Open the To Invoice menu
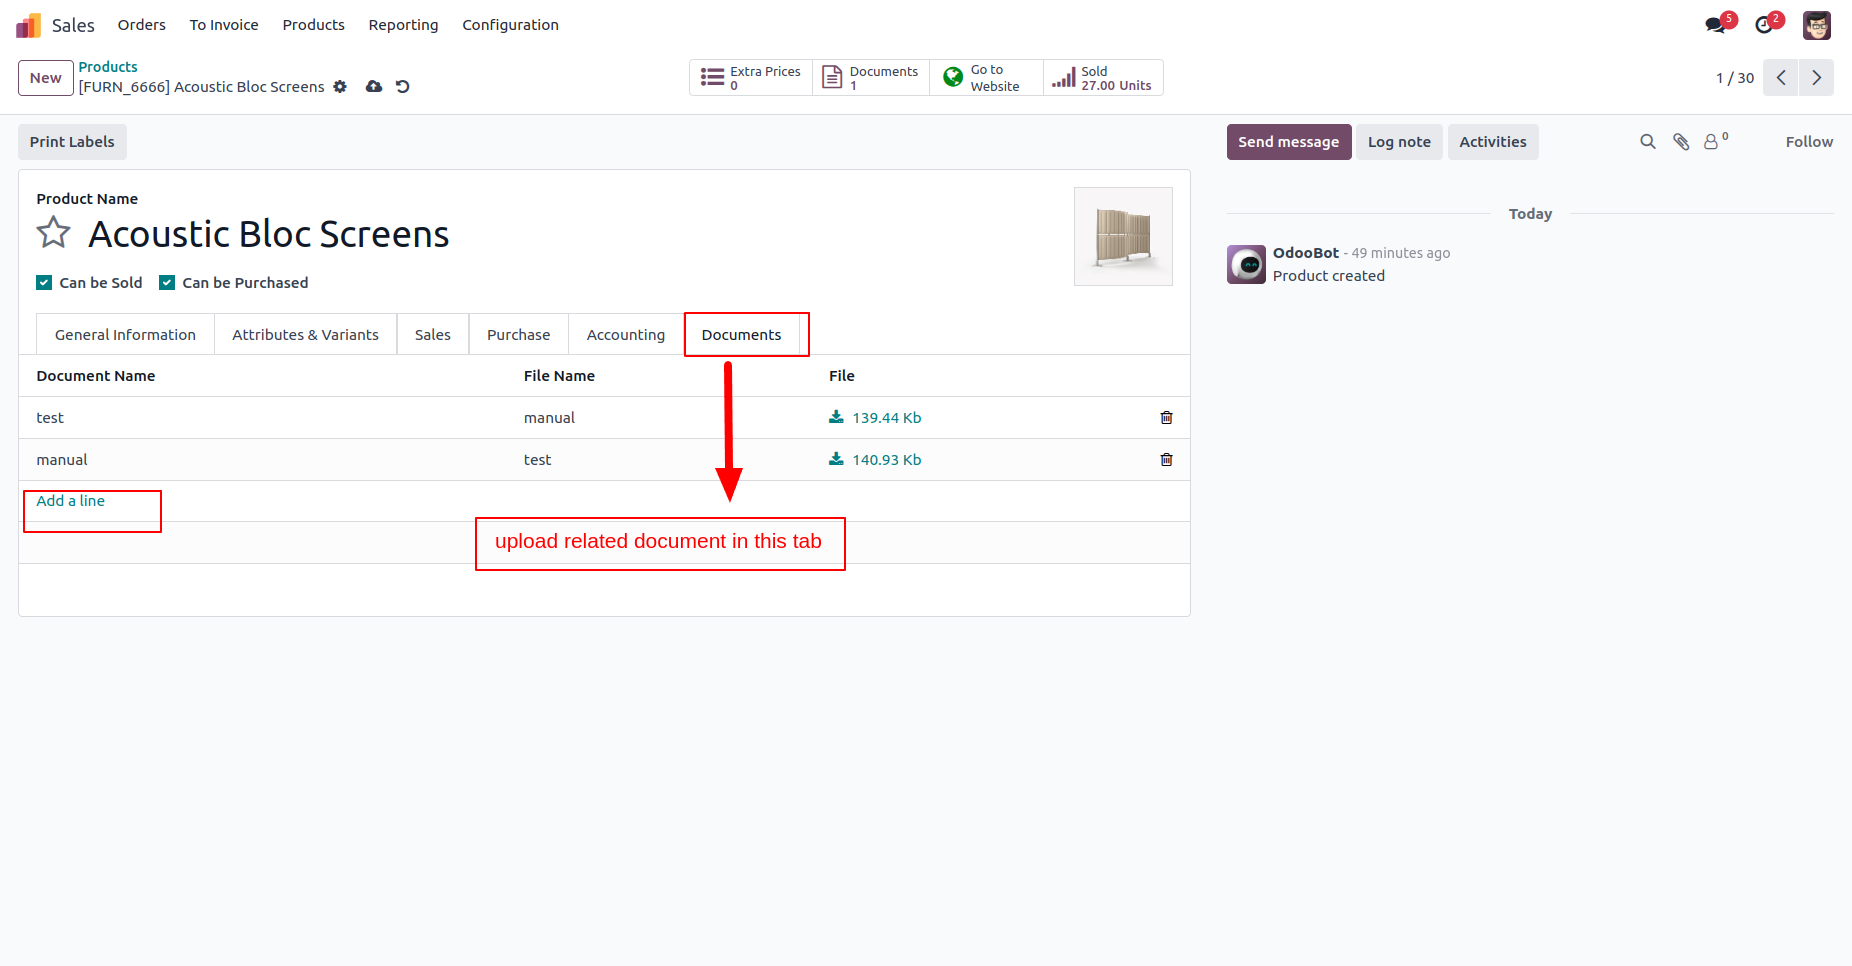The image size is (1852, 966). pos(224,25)
